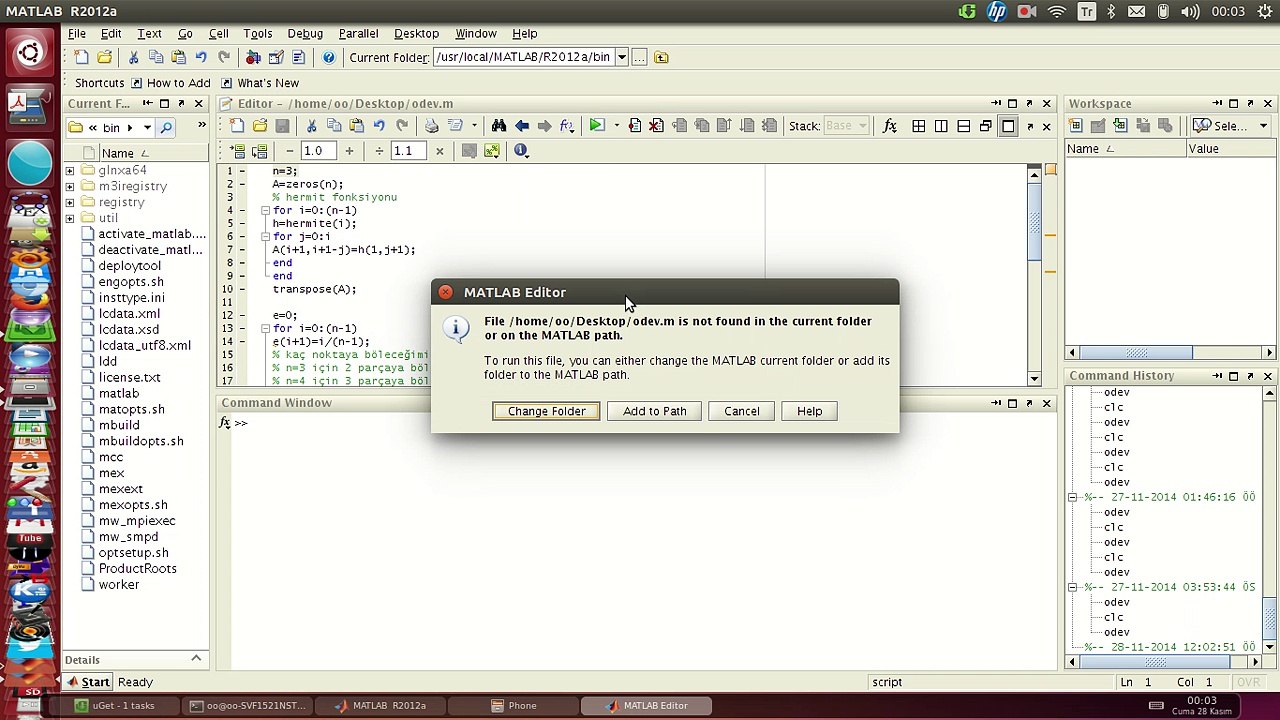1280x720 pixels.
Task: Open GUIDE icon in the main toolbar
Action: (276, 58)
